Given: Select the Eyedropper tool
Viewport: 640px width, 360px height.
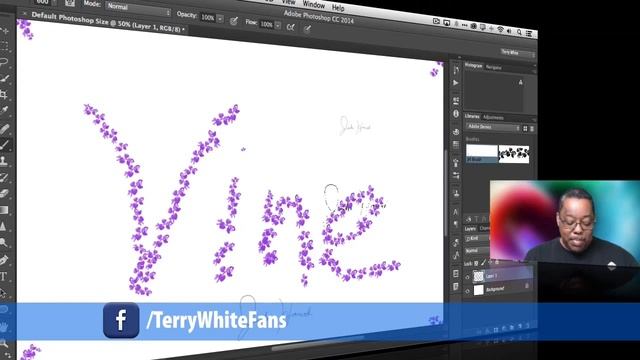Looking at the screenshot, I should 4,111.
